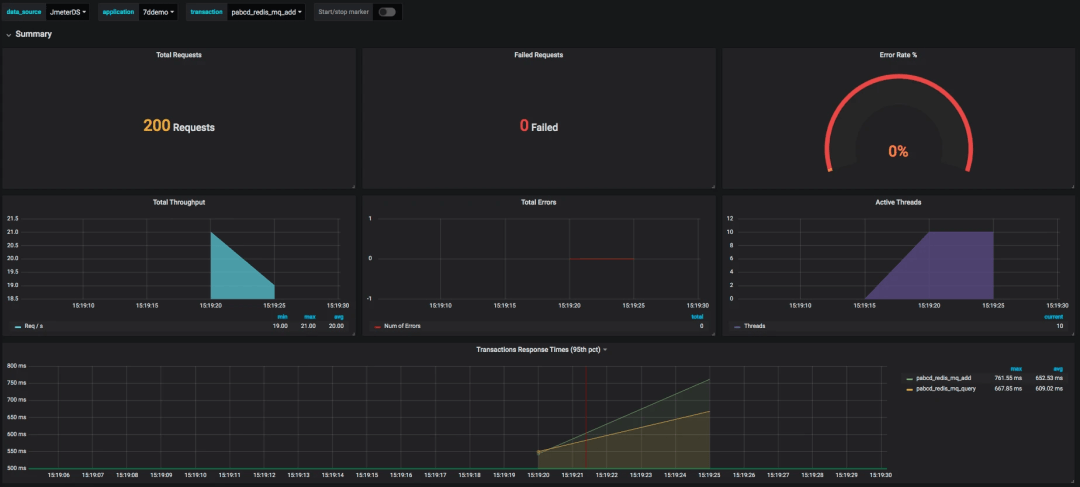Toggle the Start/stop marker switch
Image resolution: width=1080 pixels, height=487 pixels.
[x=387, y=12]
